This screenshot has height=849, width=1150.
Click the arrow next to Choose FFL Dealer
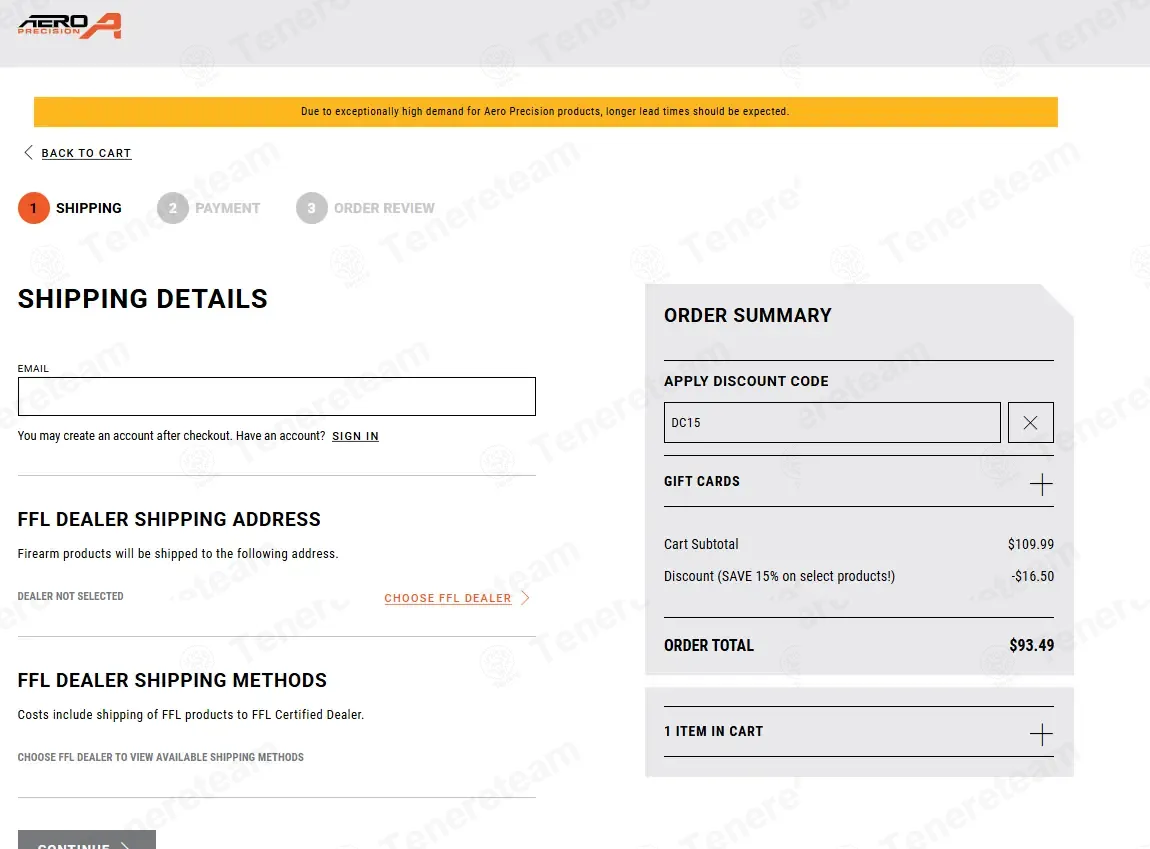525,598
